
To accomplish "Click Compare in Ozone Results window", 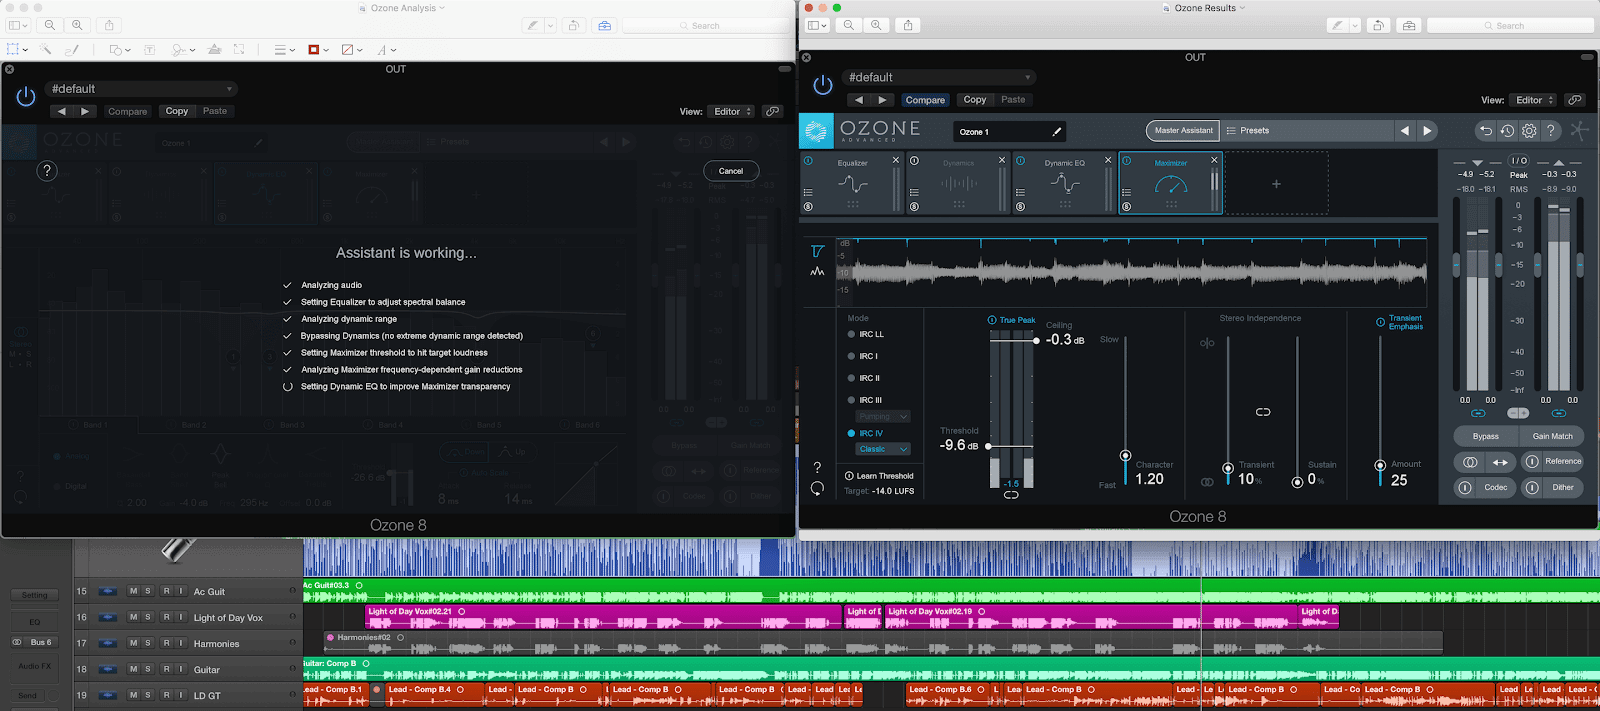I will 925,100.
